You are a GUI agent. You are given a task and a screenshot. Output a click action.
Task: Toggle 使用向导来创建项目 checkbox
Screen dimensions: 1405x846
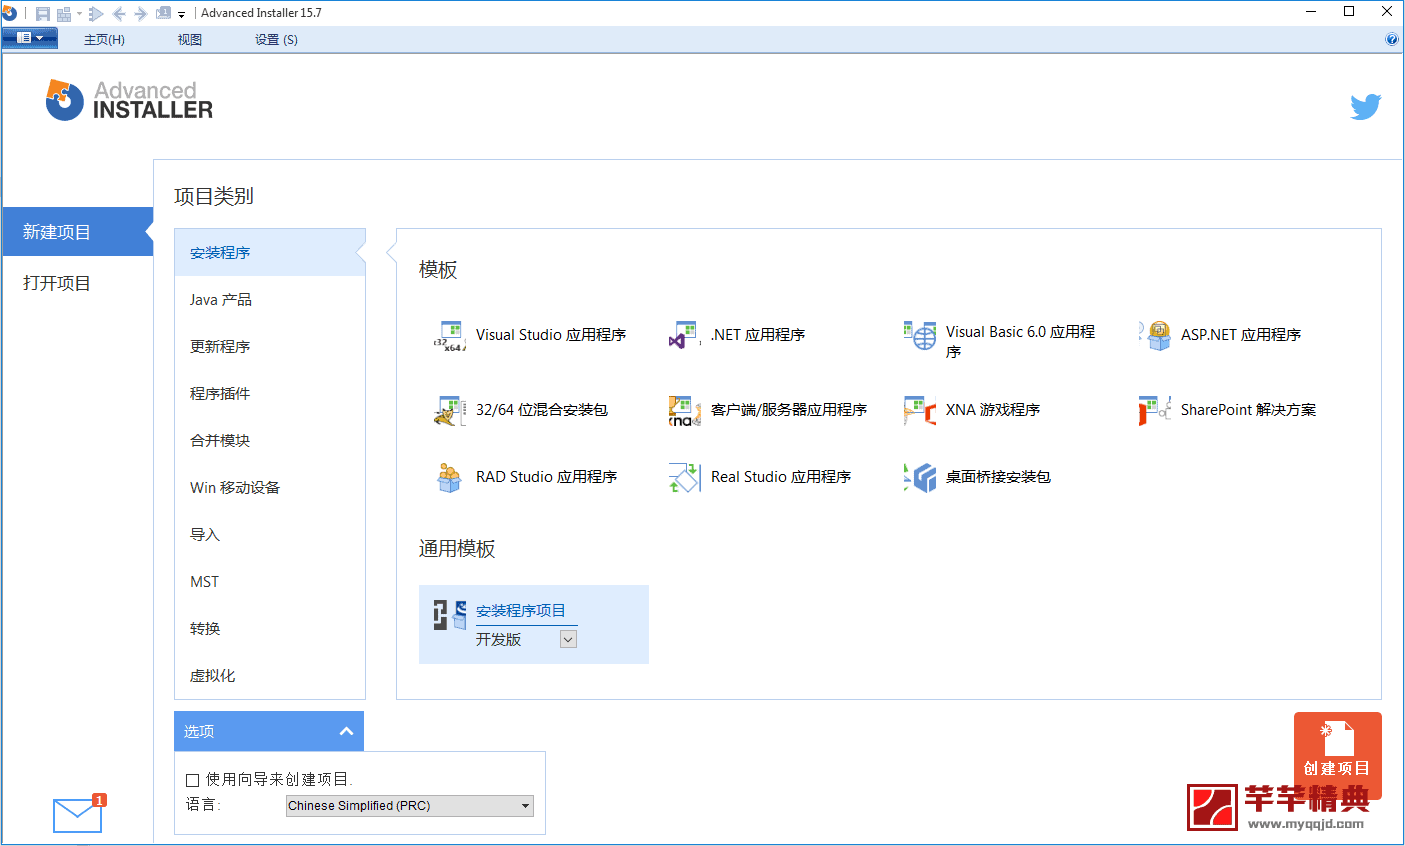coord(193,780)
